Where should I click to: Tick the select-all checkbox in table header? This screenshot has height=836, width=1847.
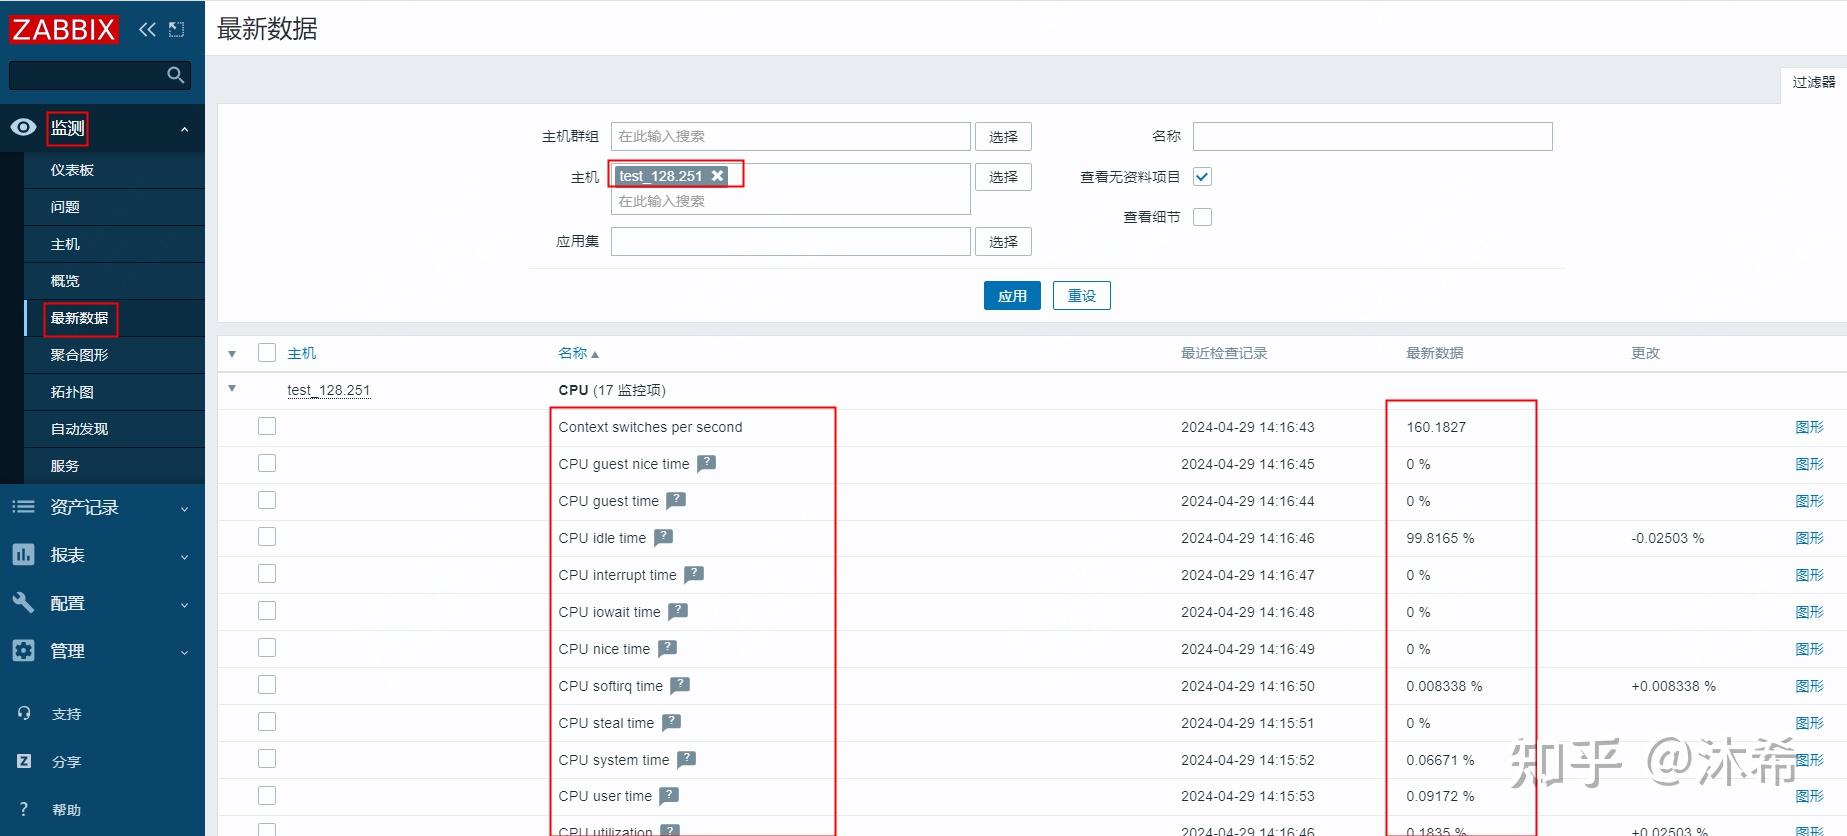click(267, 352)
